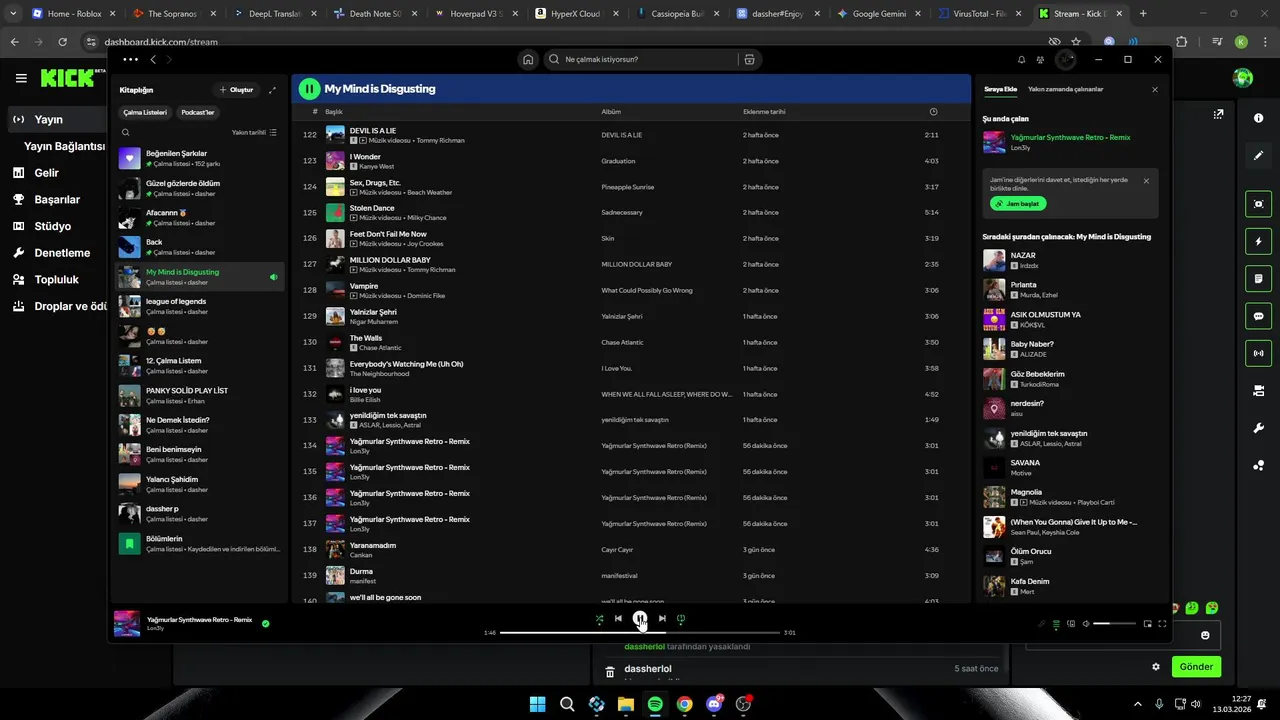Click the Gönder button in Kick chat
The image size is (1280, 720).
[1196, 666]
